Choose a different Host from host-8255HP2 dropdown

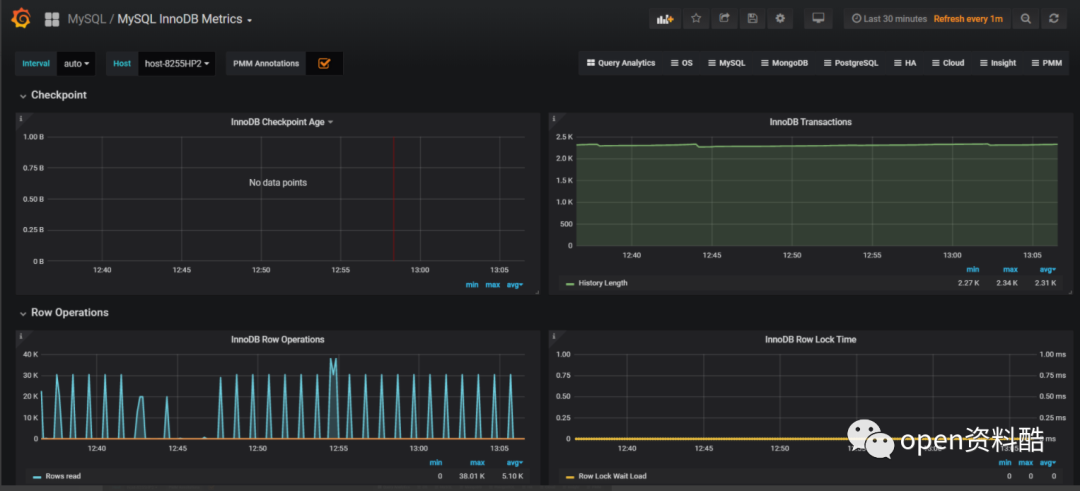(177, 63)
